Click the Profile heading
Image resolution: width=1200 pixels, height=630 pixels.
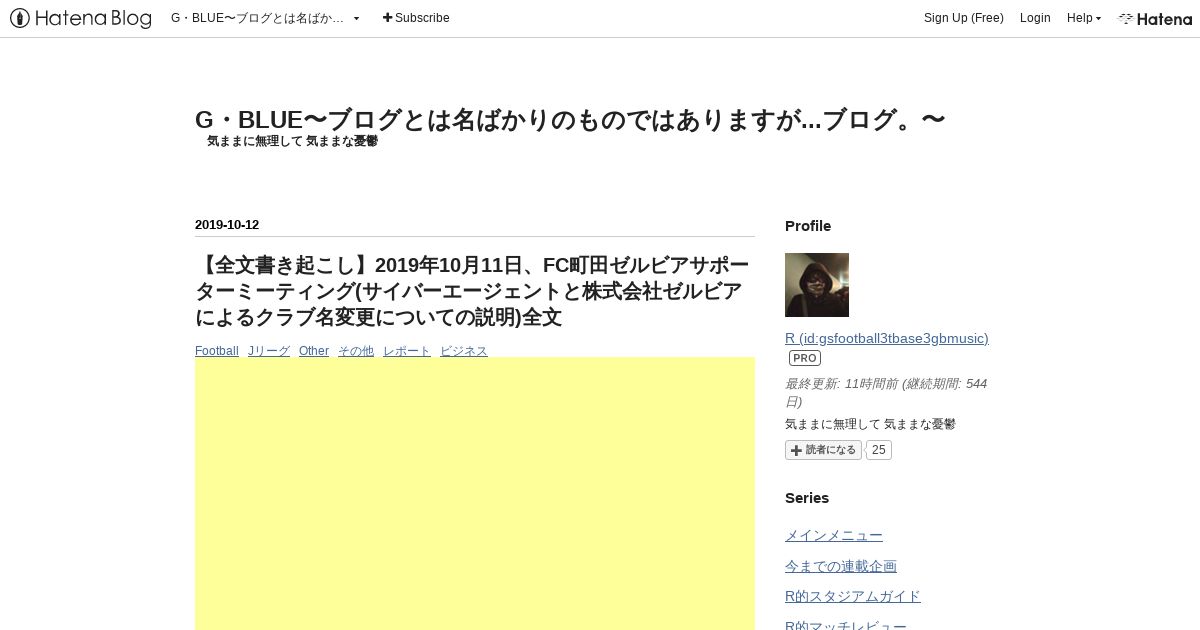point(808,226)
